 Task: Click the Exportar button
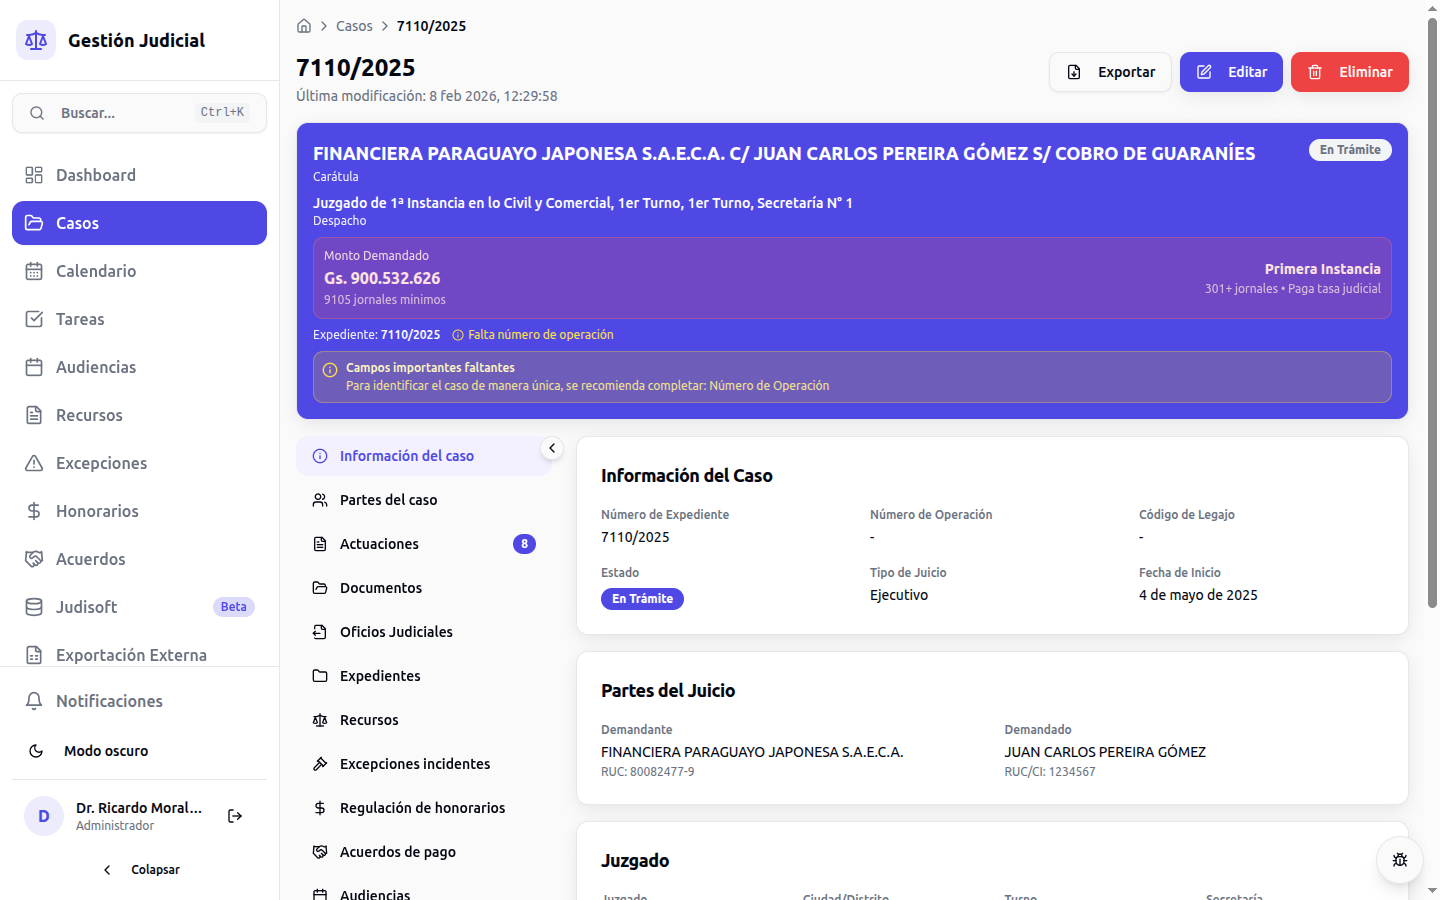pyautogui.click(x=1110, y=72)
